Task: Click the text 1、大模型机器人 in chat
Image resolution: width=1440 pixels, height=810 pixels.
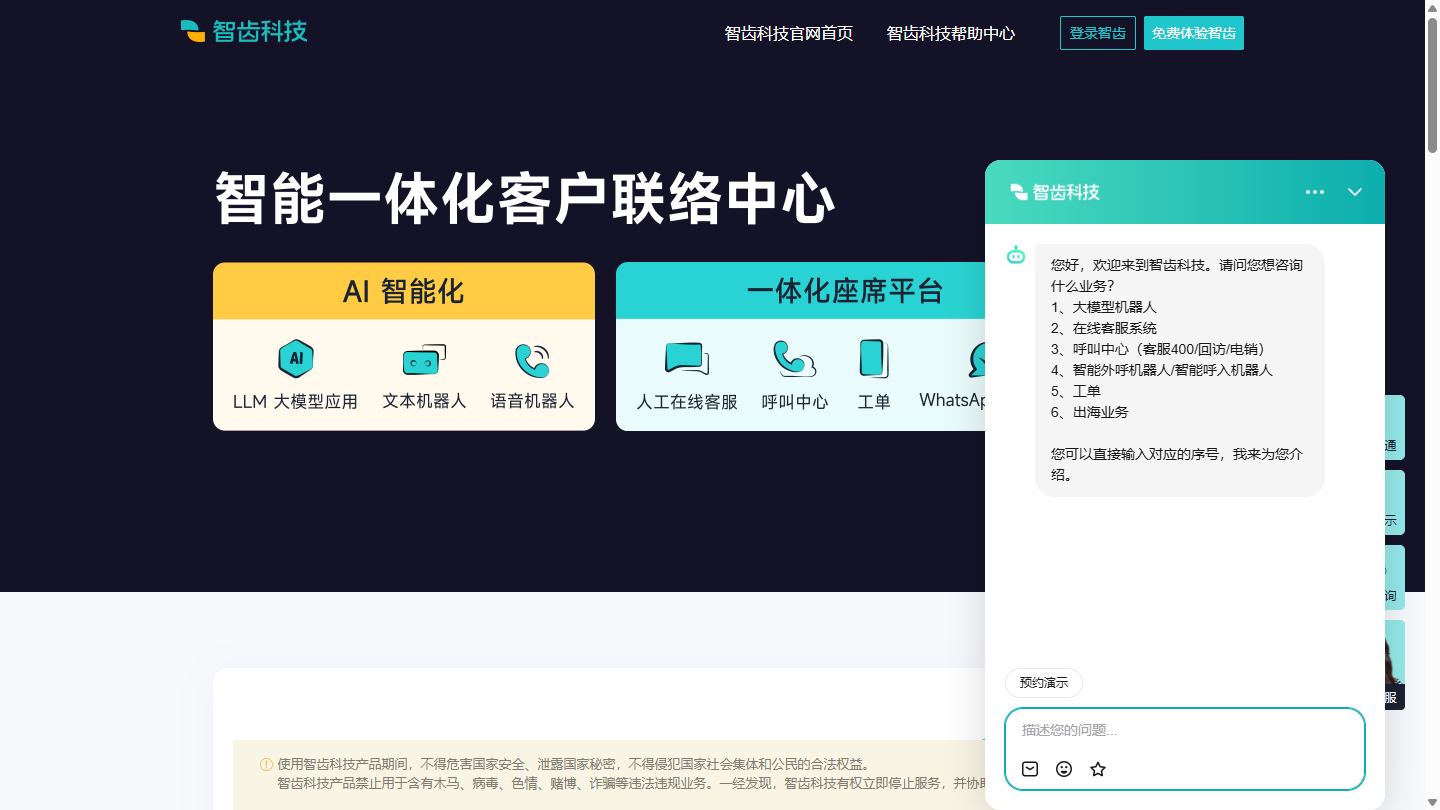Action: [1104, 307]
